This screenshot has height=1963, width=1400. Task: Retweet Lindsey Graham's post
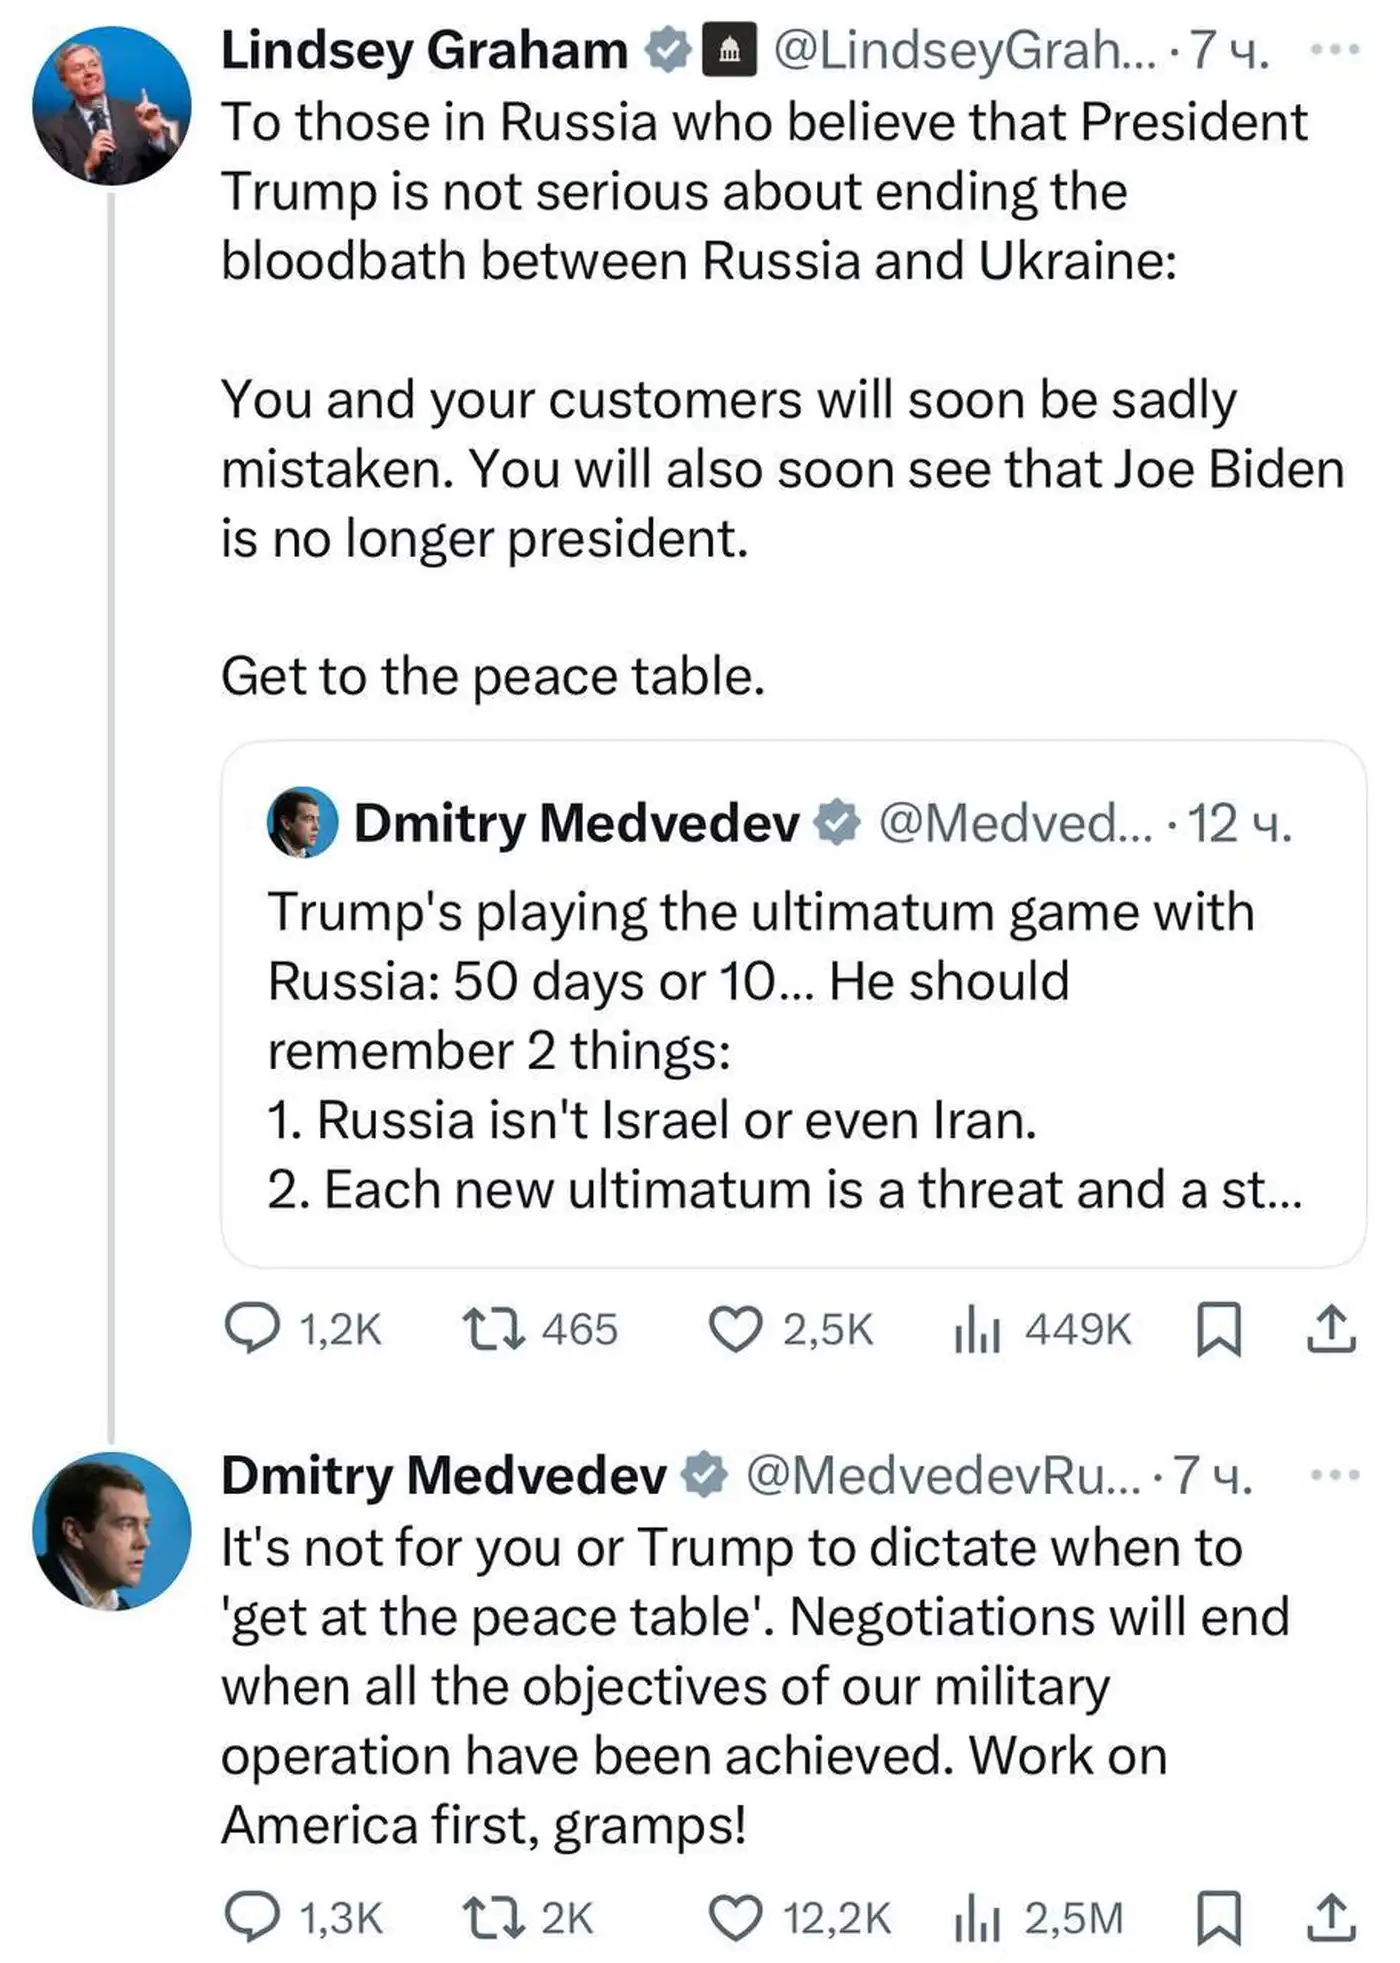493,1329
